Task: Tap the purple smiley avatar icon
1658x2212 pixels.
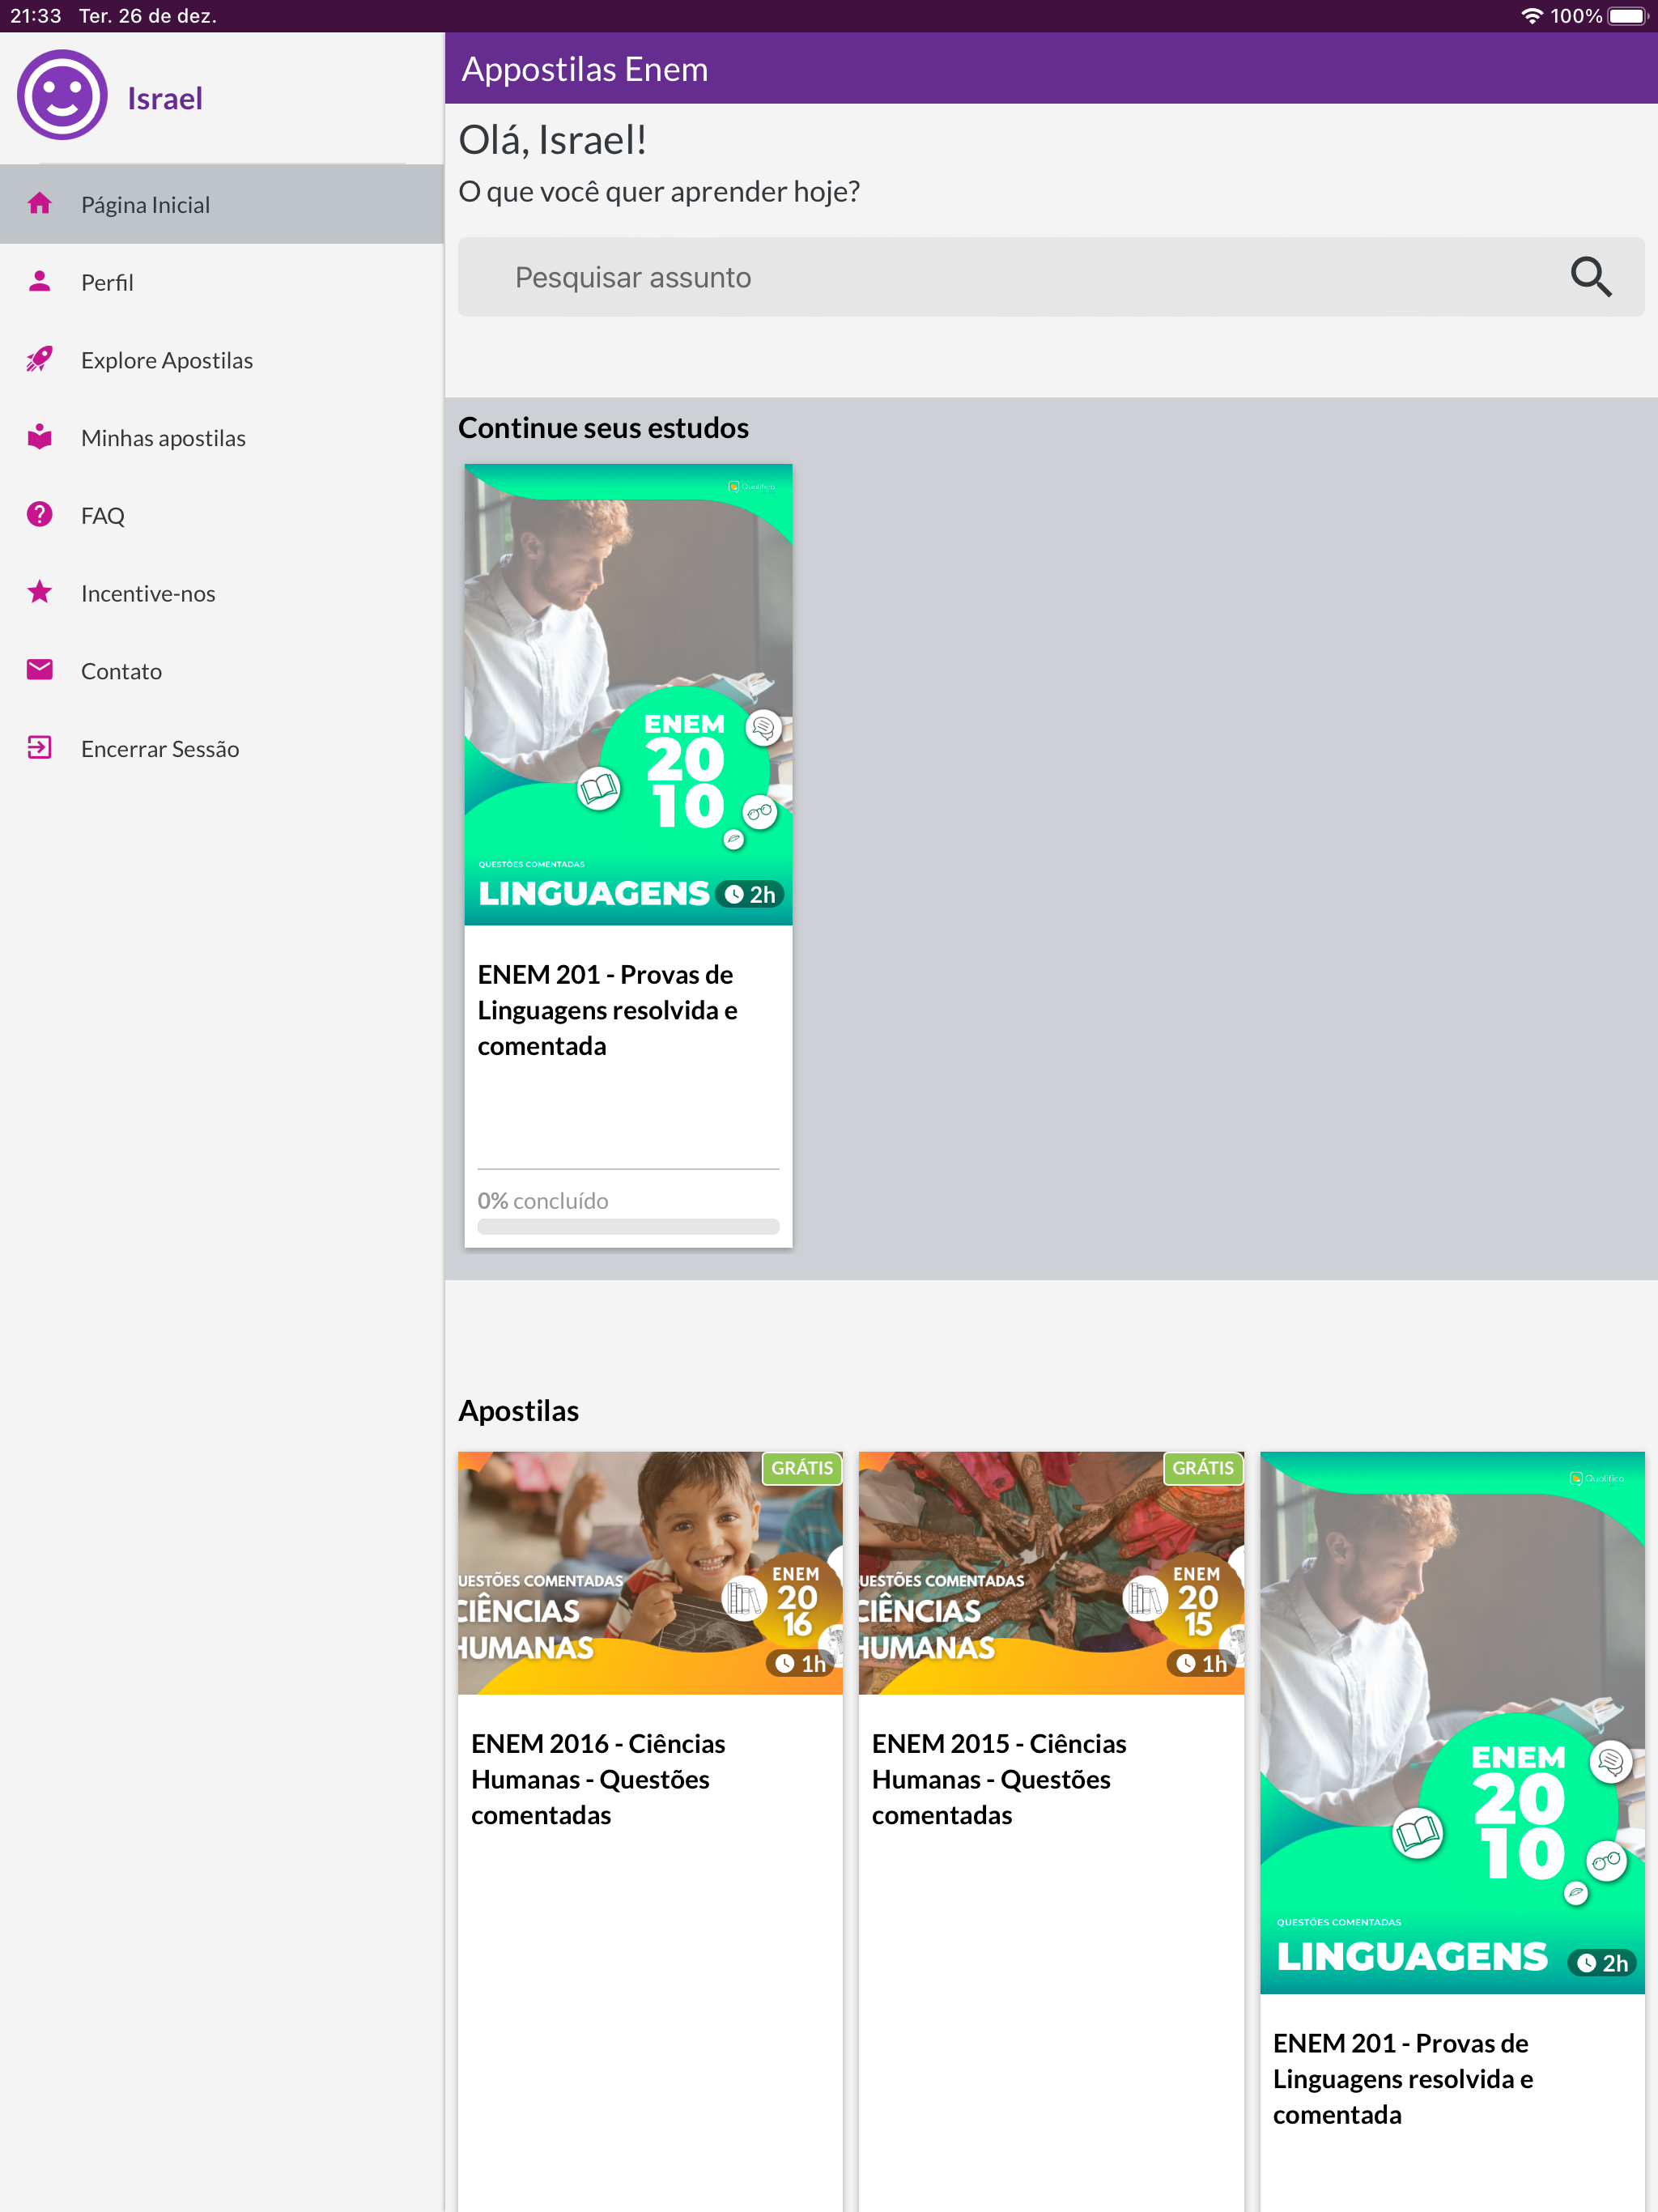Action: pyautogui.click(x=62, y=95)
